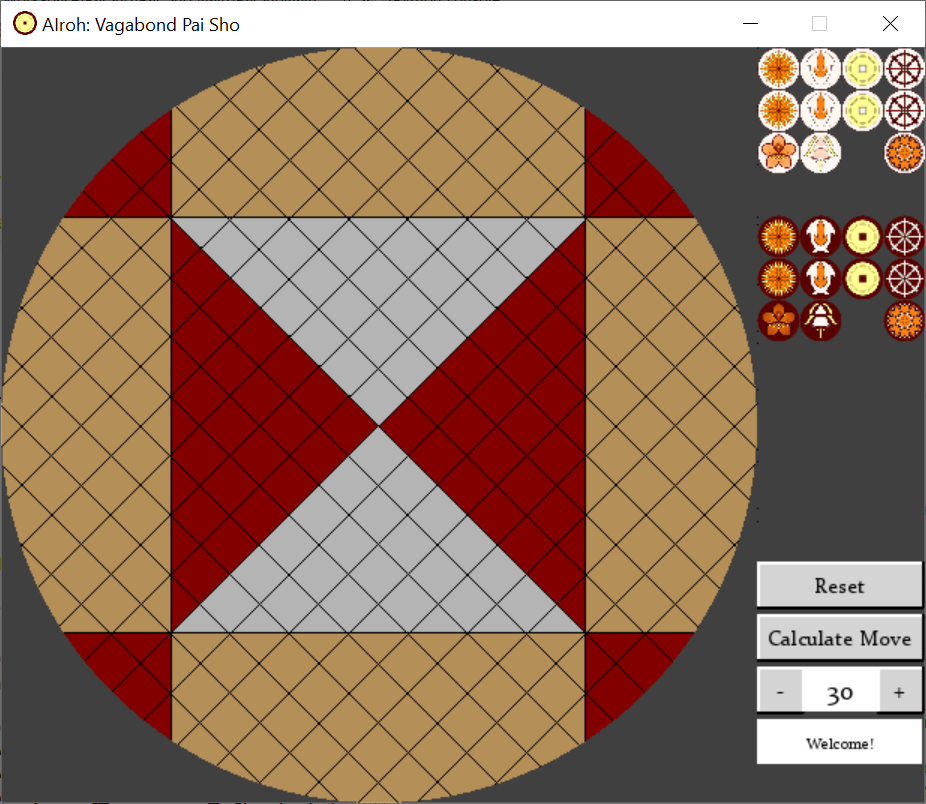
Task: Choose the dark coin tile in the upper dark row
Action: click(x=862, y=236)
